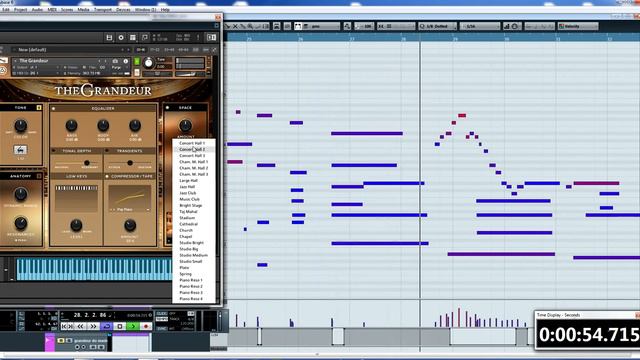Take snapshot with the camera icon
The image size is (640, 360).
pos(116,61)
